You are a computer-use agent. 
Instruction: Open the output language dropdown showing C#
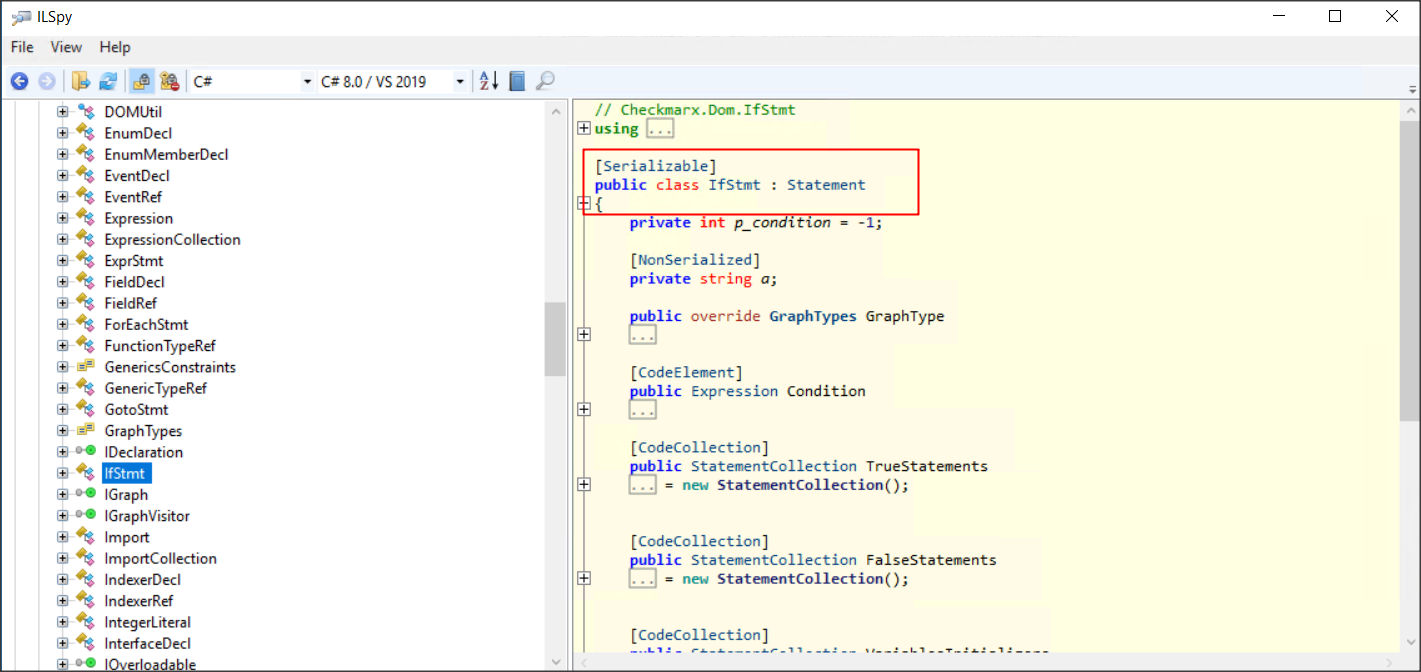tap(306, 80)
